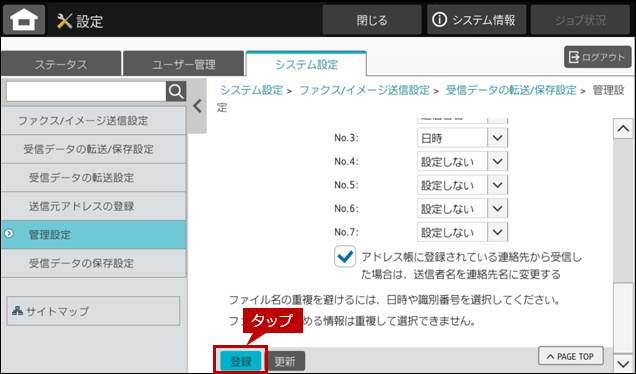This screenshot has width=636, height=374.
Task: Click the scrollbar up arrow
Action: tap(623, 129)
